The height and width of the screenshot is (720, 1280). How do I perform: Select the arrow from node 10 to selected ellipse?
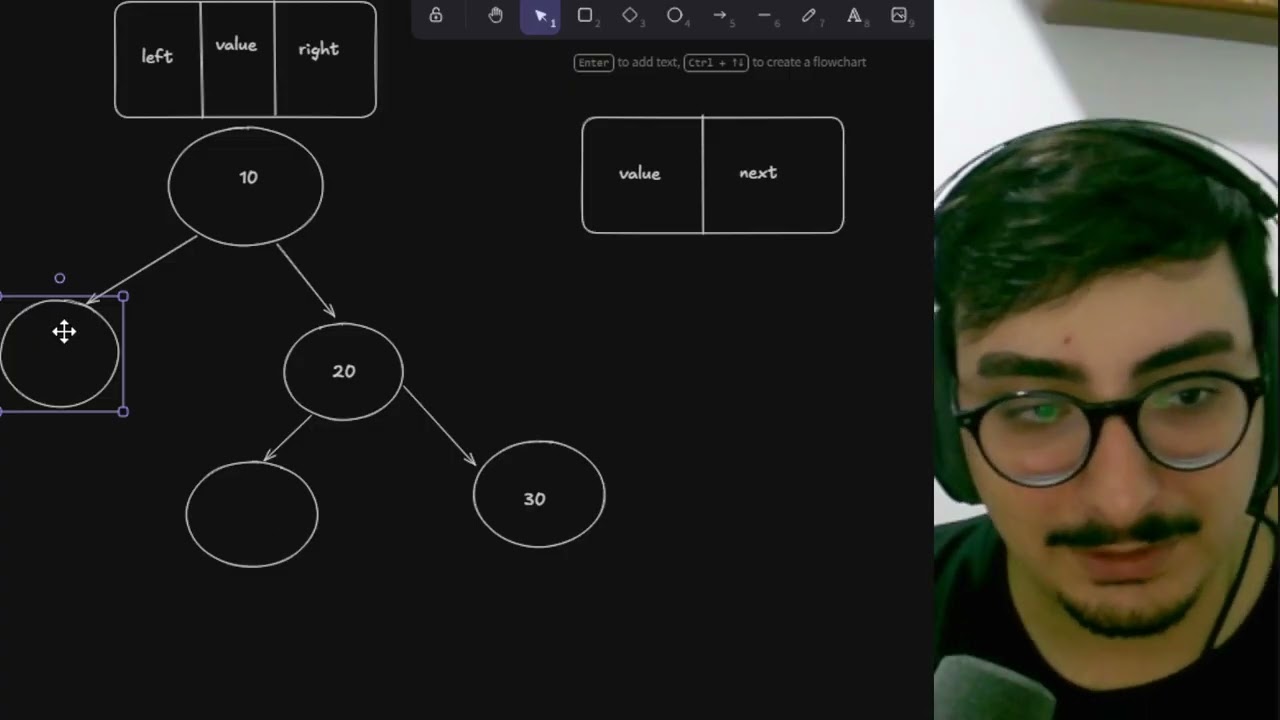click(x=142, y=269)
